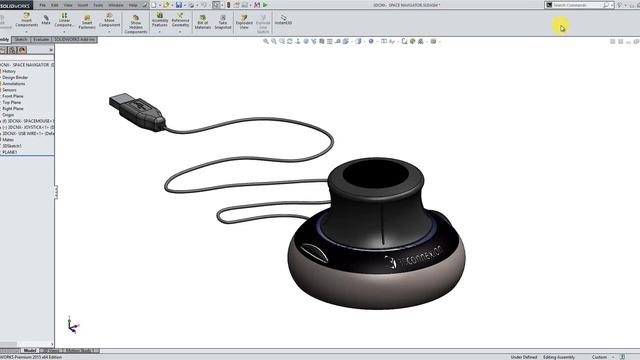
Task: Select the USB WIRE component in tree
Action: (x=28, y=133)
